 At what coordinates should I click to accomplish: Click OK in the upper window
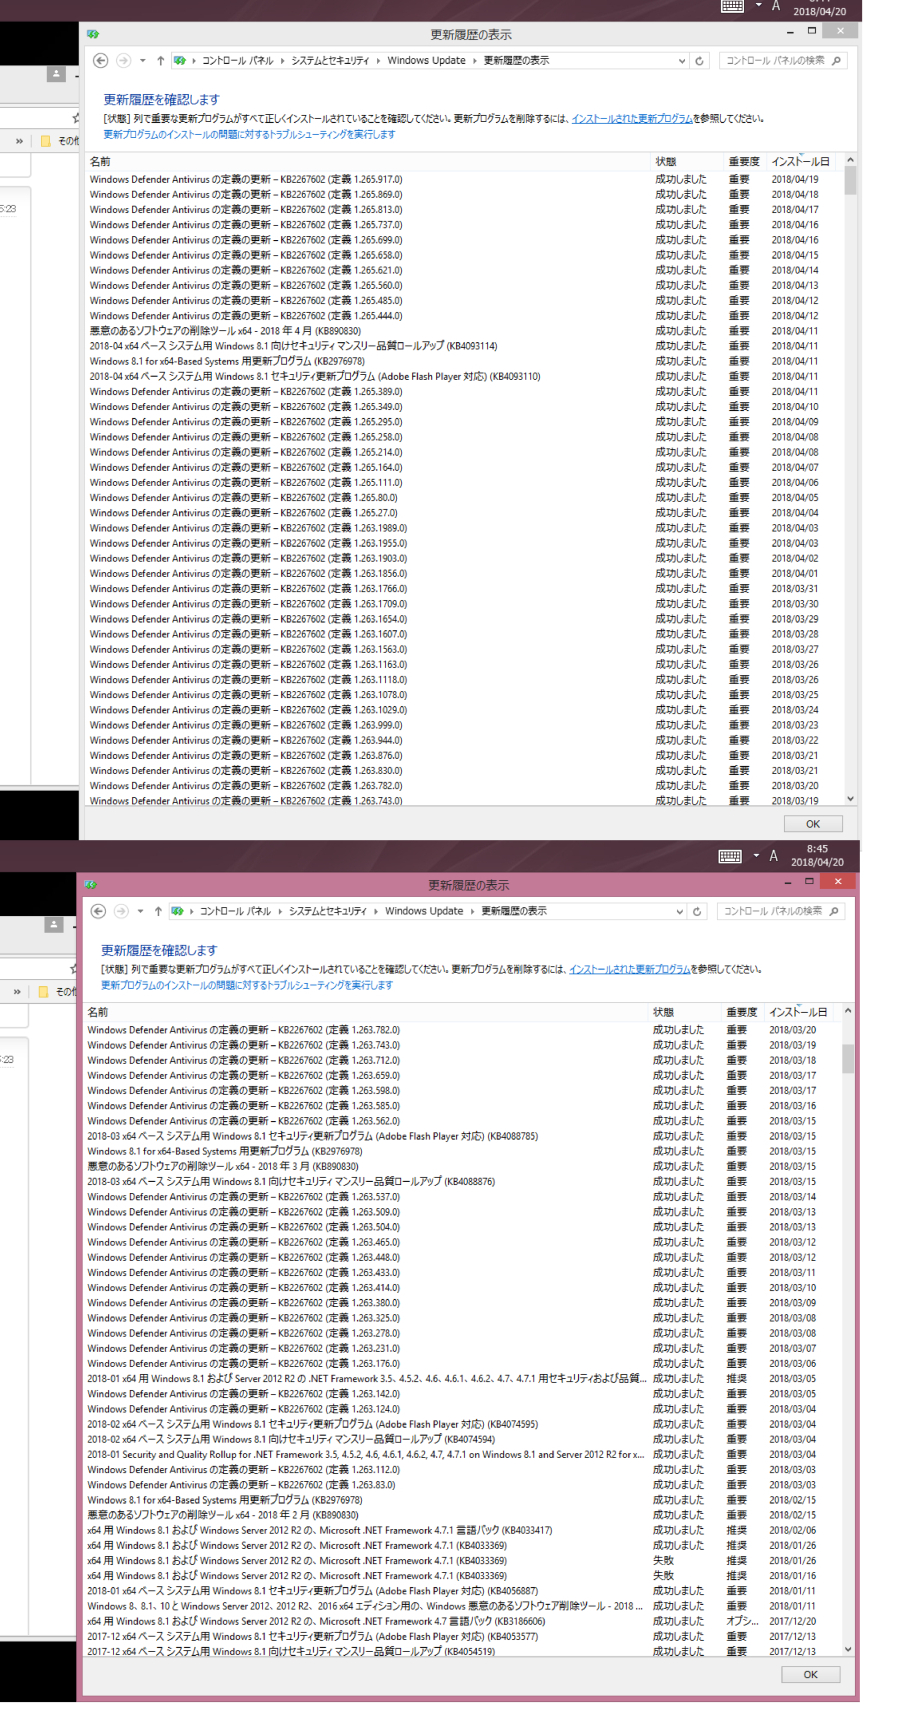point(812,824)
